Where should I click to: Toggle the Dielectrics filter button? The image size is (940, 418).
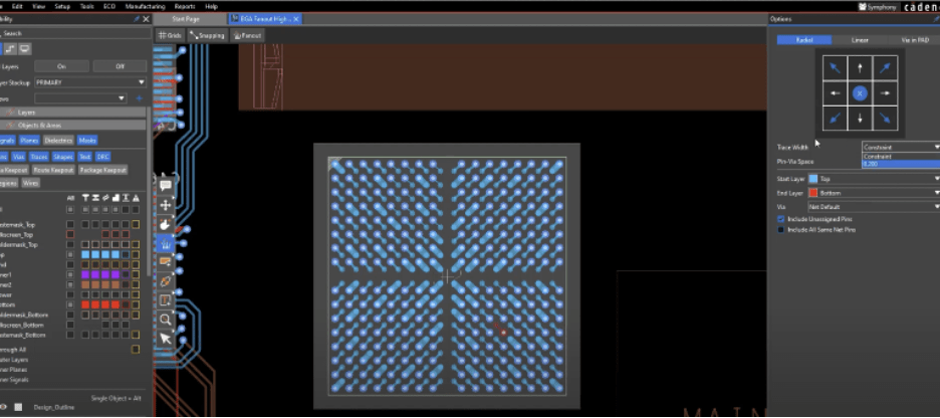coord(58,140)
